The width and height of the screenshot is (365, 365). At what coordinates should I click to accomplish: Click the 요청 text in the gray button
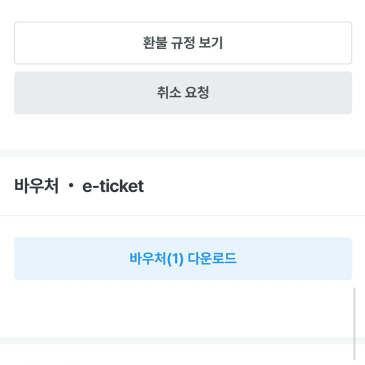click(x=197, y=93)
